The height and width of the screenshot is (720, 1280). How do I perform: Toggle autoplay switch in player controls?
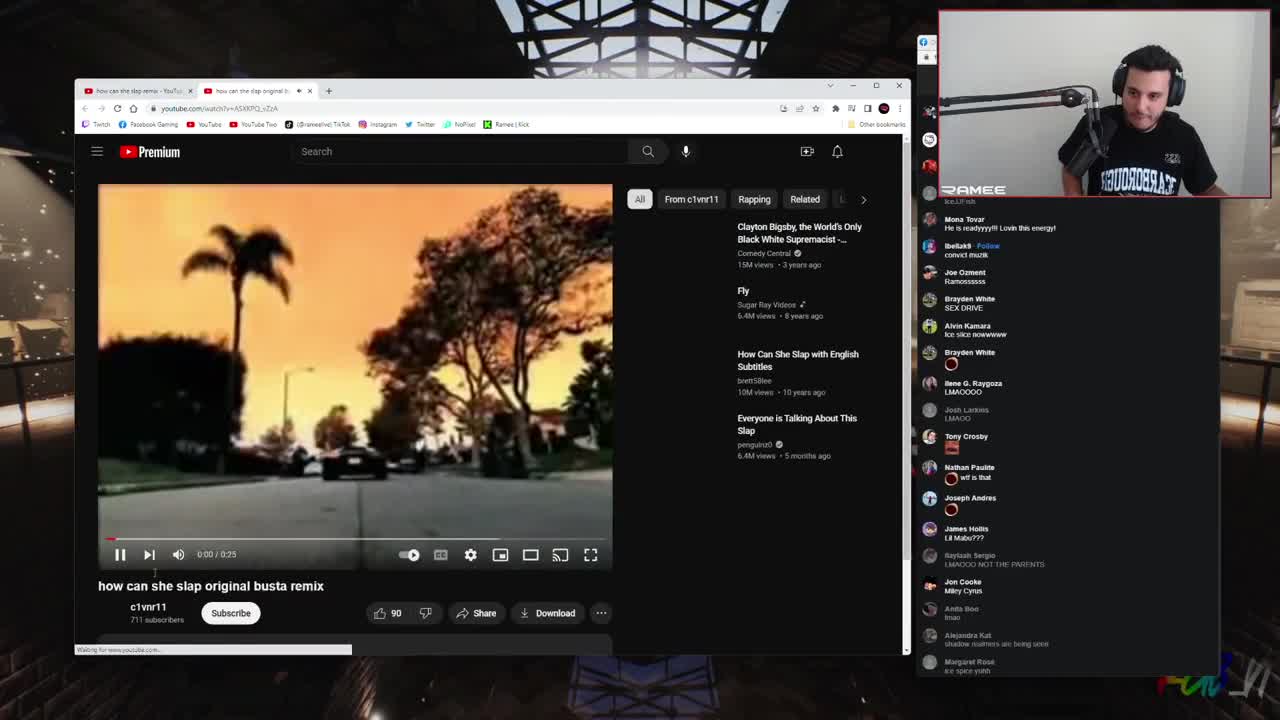pyautogui.click(x=408, y=554)
